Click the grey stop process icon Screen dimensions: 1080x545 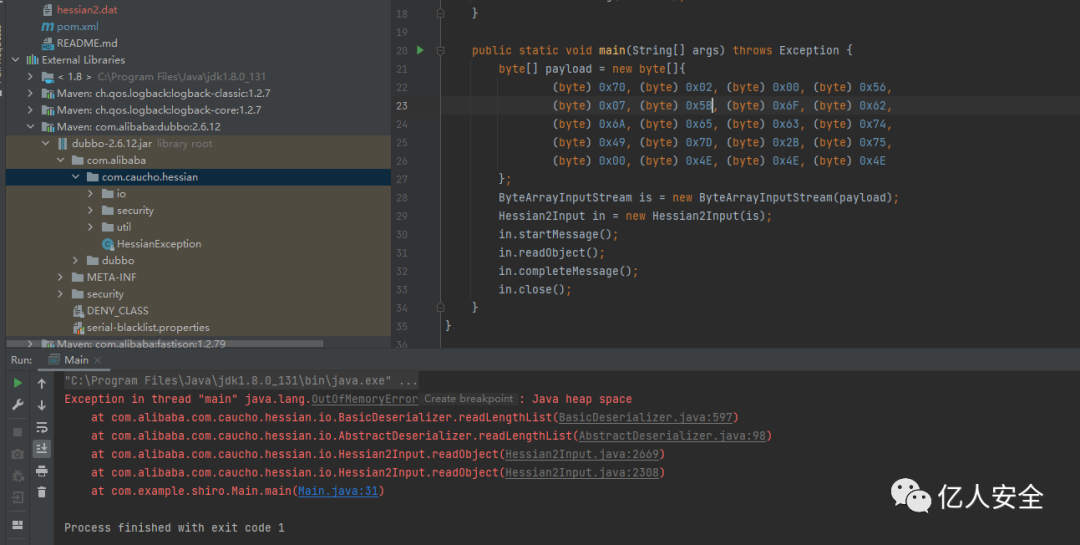(x=18, y=432)
